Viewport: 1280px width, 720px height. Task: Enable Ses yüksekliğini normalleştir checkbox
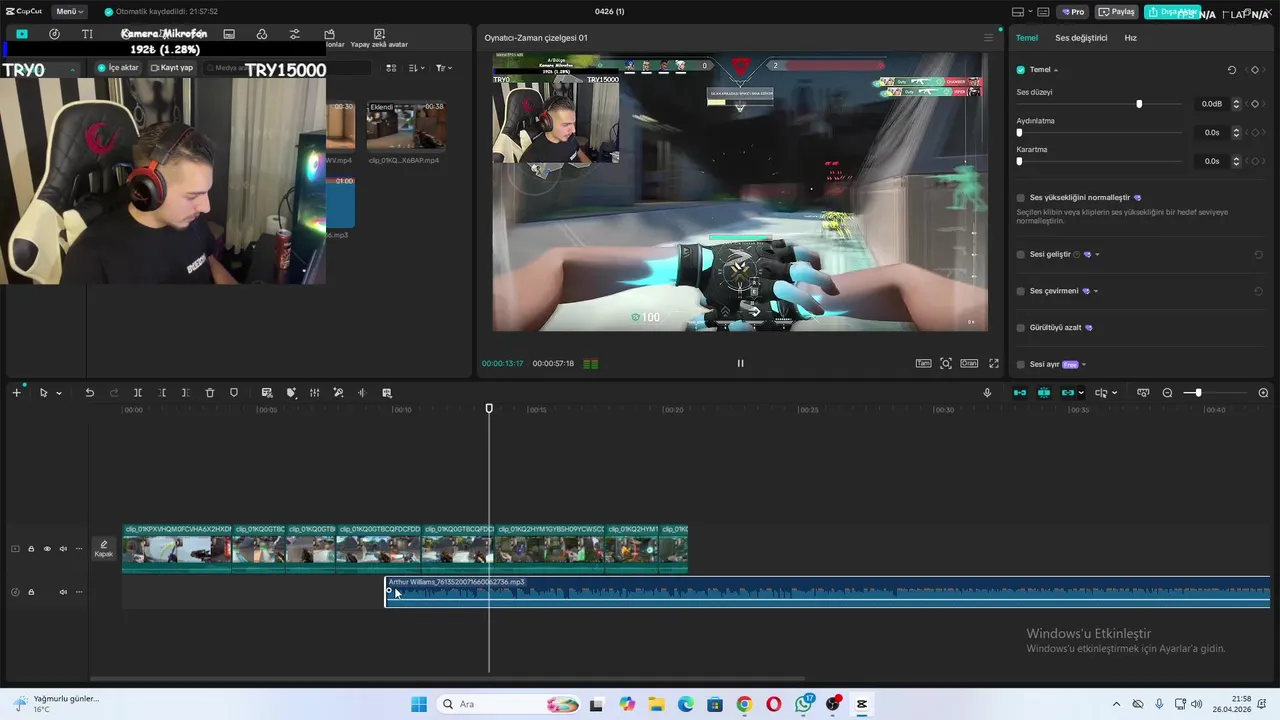click(x=1021, y=198)
